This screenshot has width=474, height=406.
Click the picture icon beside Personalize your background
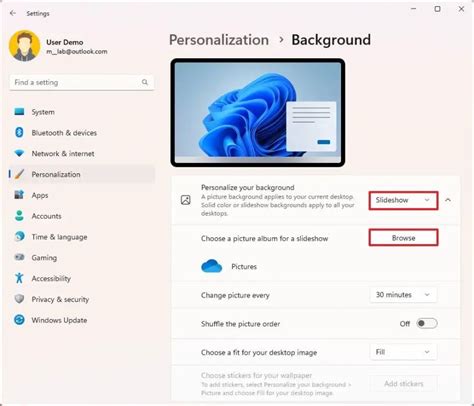(x=186, y=200)
